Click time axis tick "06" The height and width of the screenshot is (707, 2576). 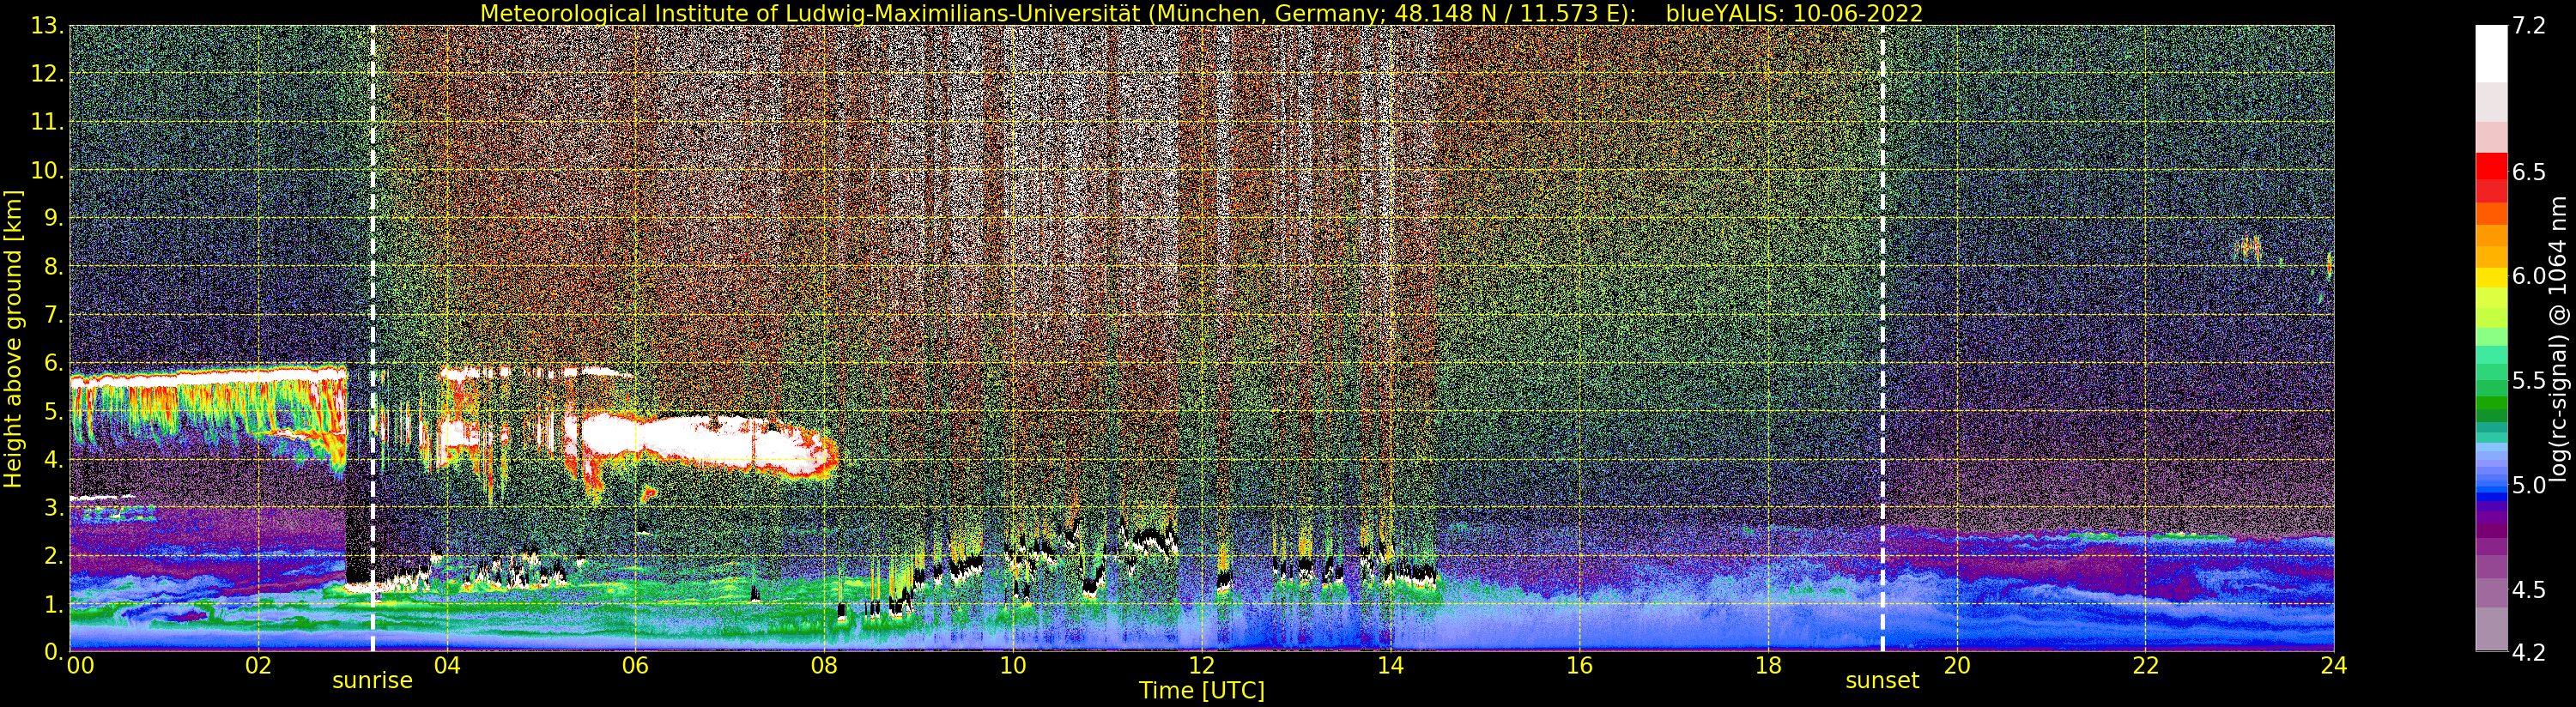635,666
